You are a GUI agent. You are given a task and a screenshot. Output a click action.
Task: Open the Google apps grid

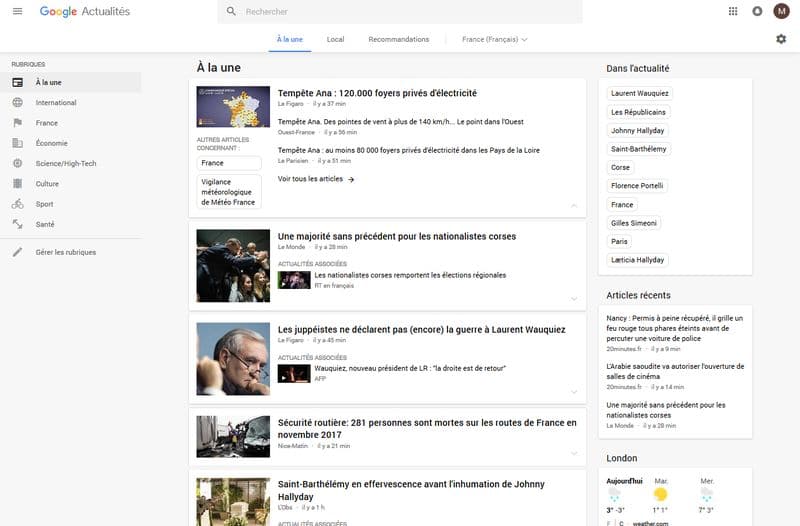[733, 11]
